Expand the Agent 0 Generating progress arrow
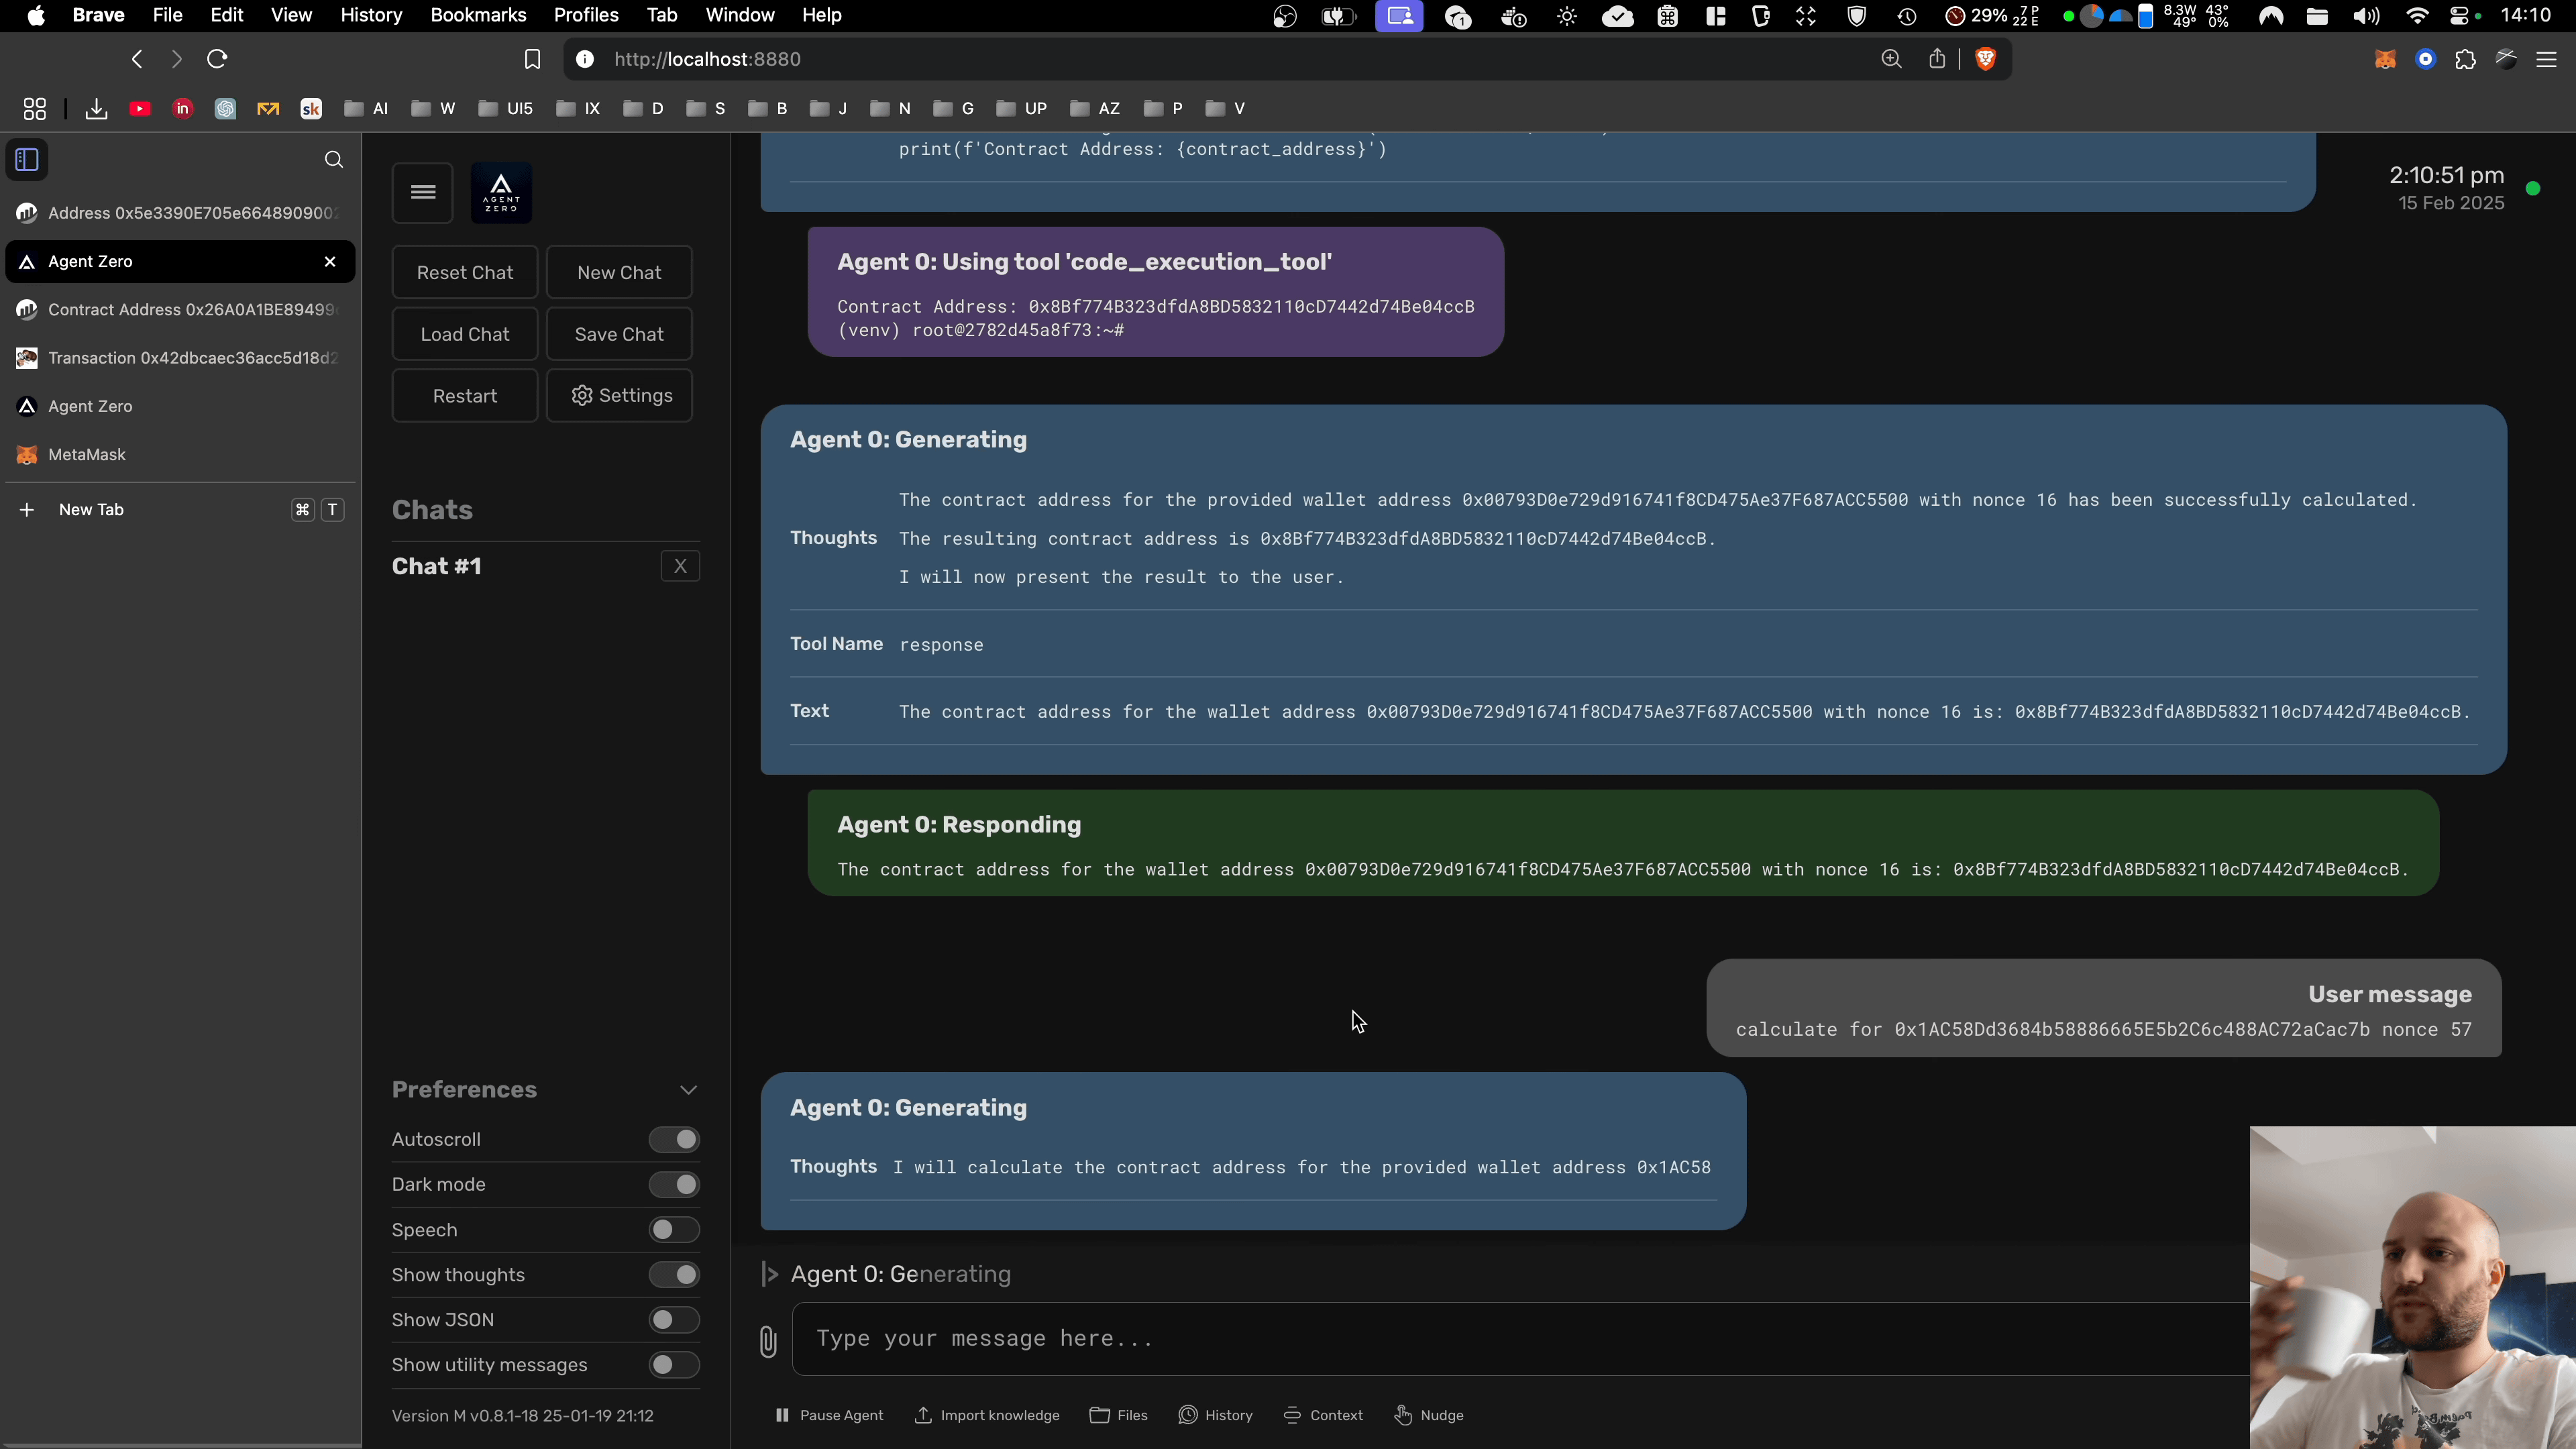The image size is (2576, 1449). tap(770, 1274)
